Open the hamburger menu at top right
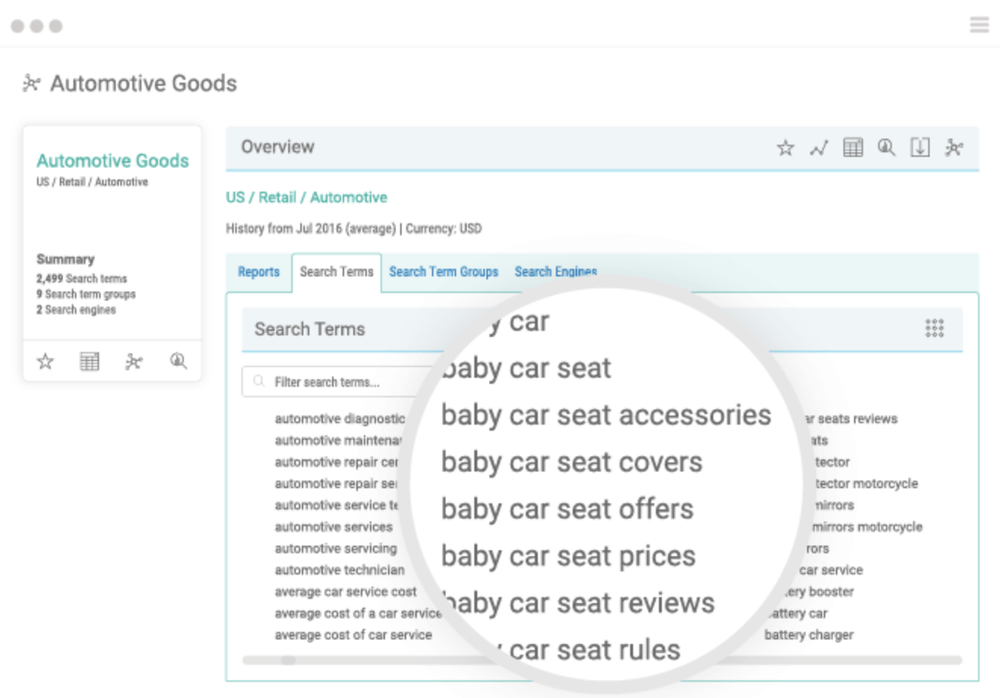 979,25
